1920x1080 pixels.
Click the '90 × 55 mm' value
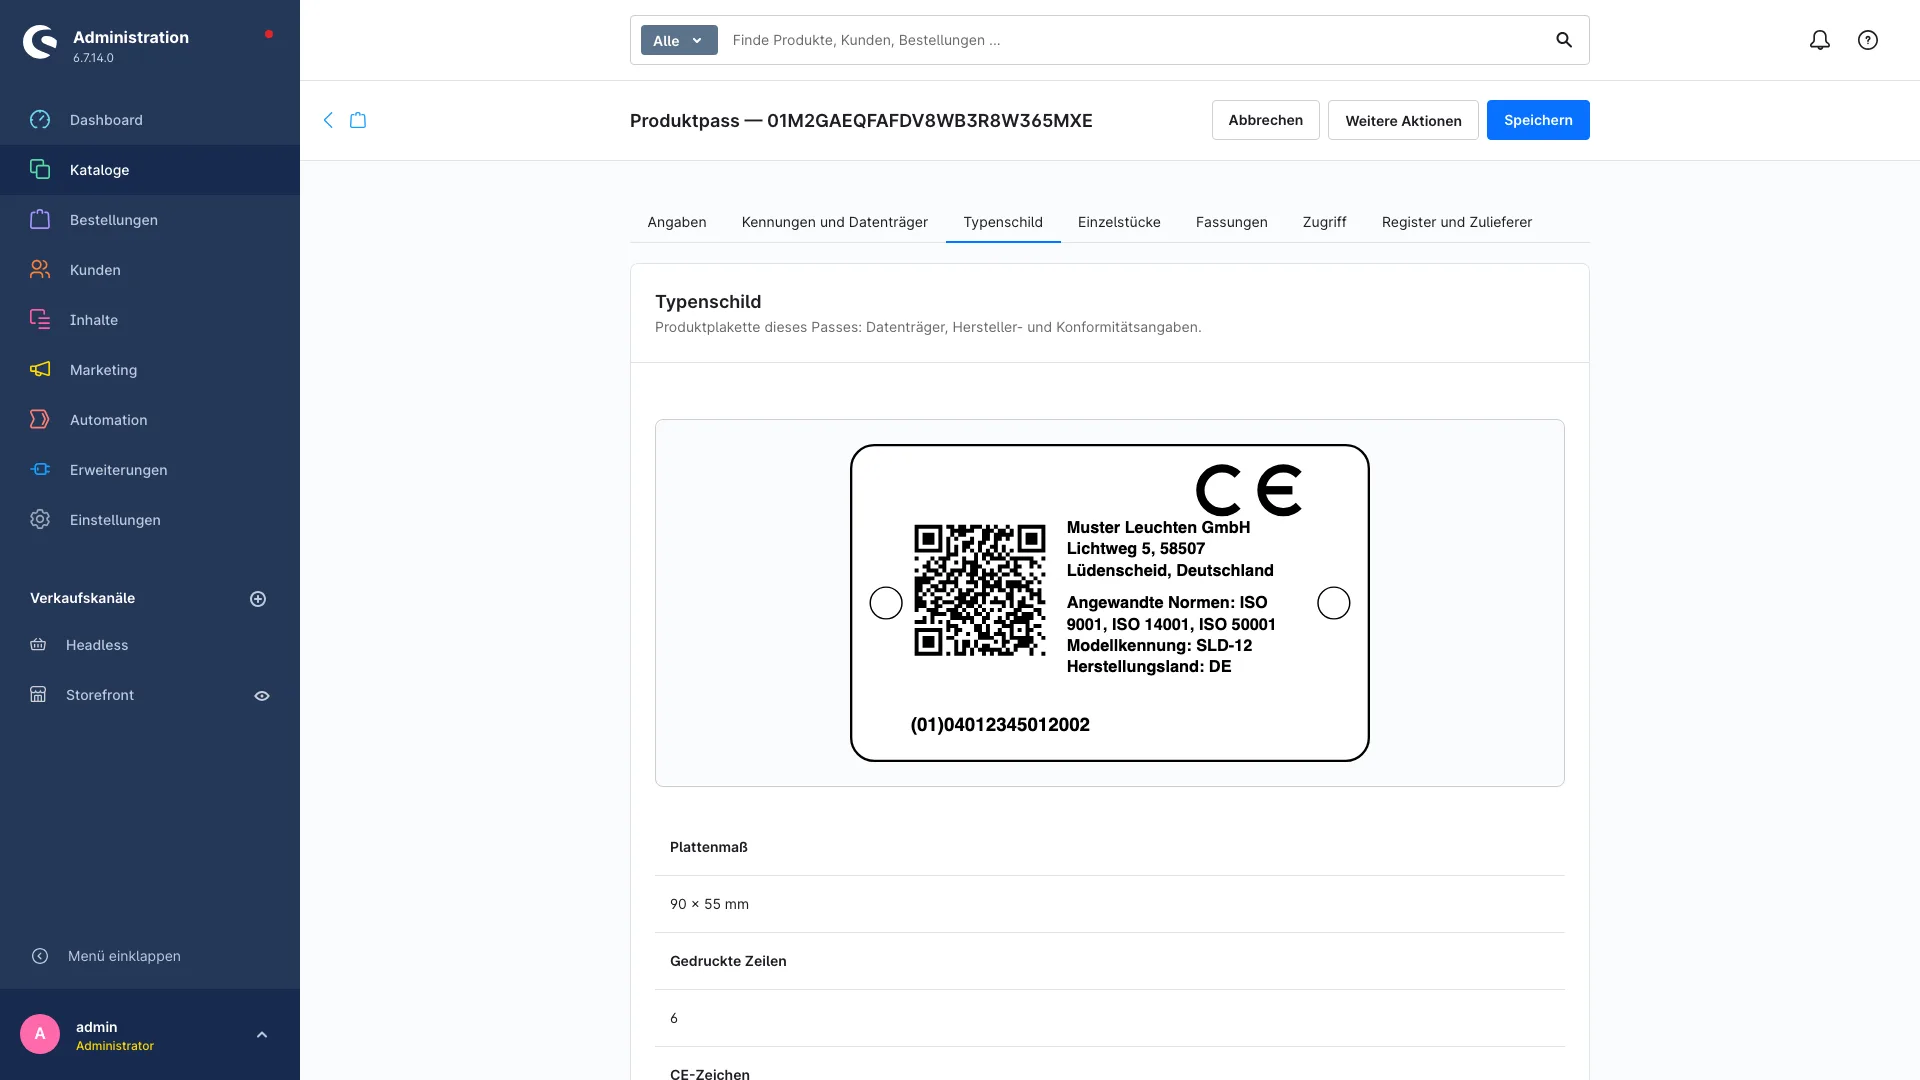click(x=709, y=904)
